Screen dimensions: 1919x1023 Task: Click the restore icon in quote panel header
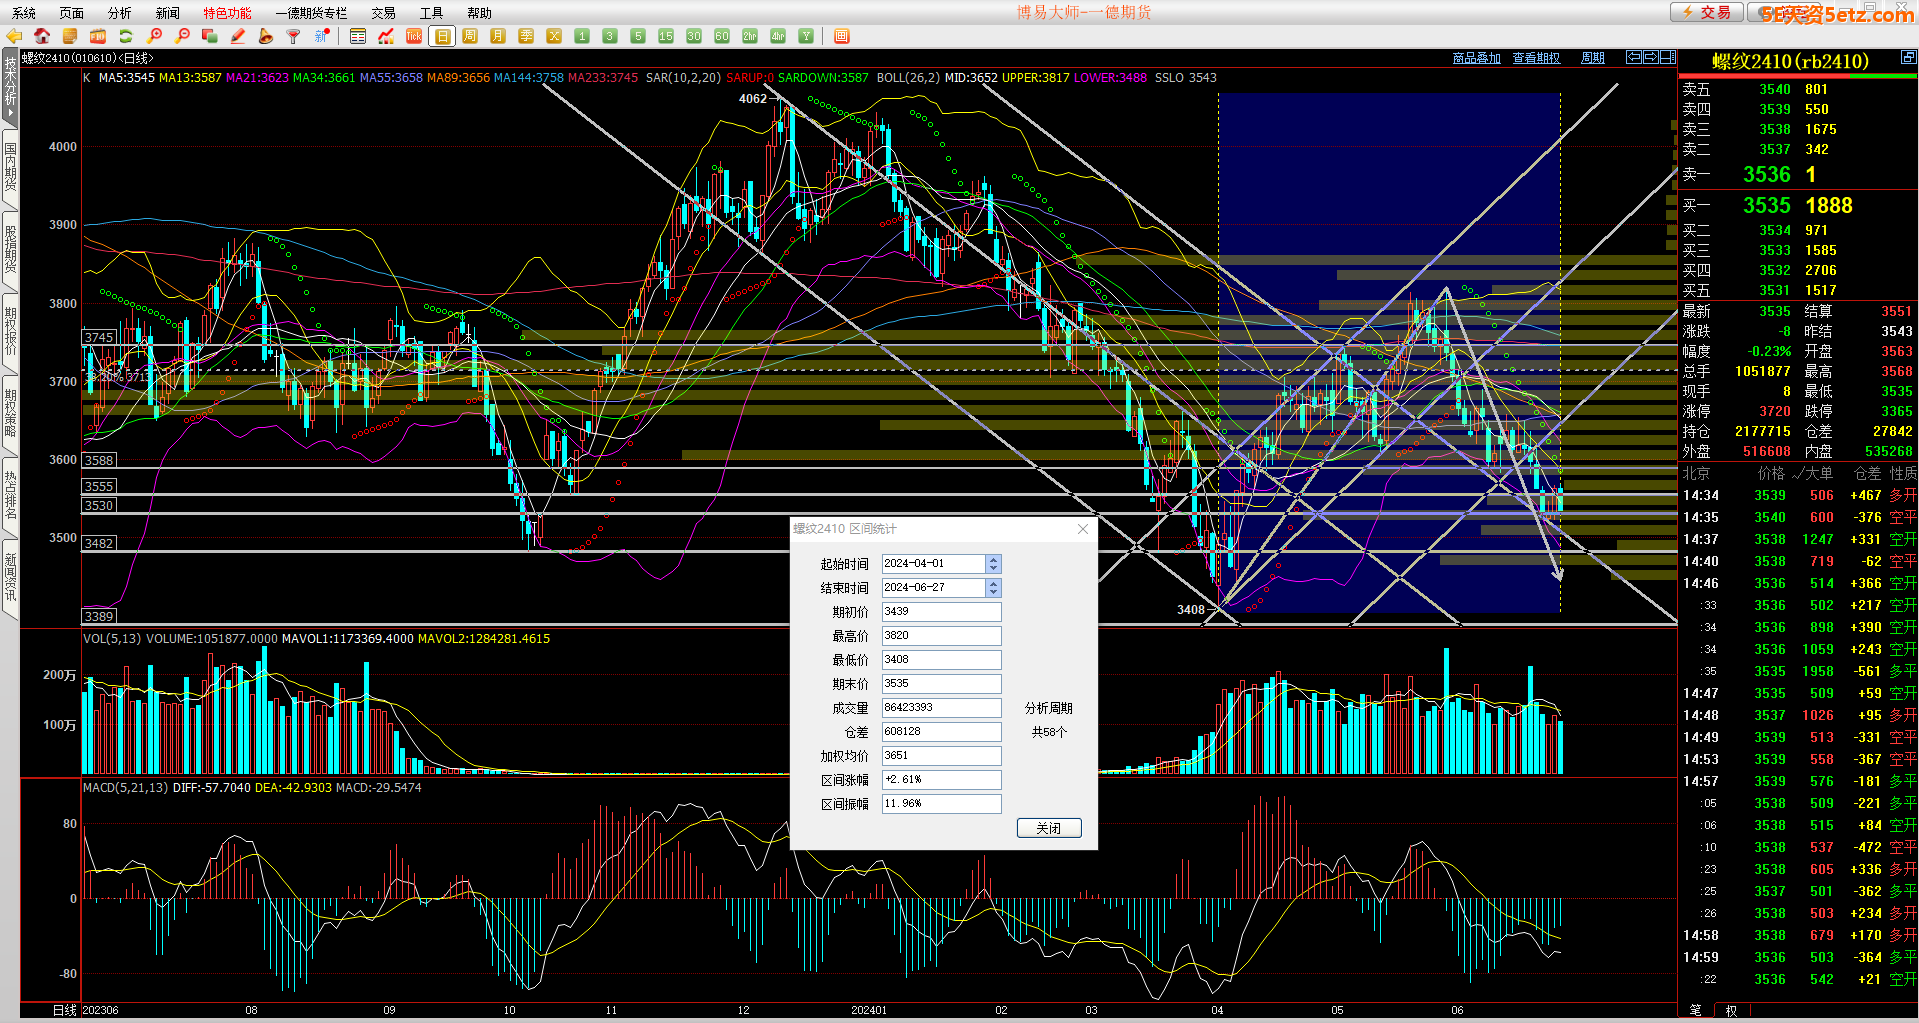pos(1908,57)
